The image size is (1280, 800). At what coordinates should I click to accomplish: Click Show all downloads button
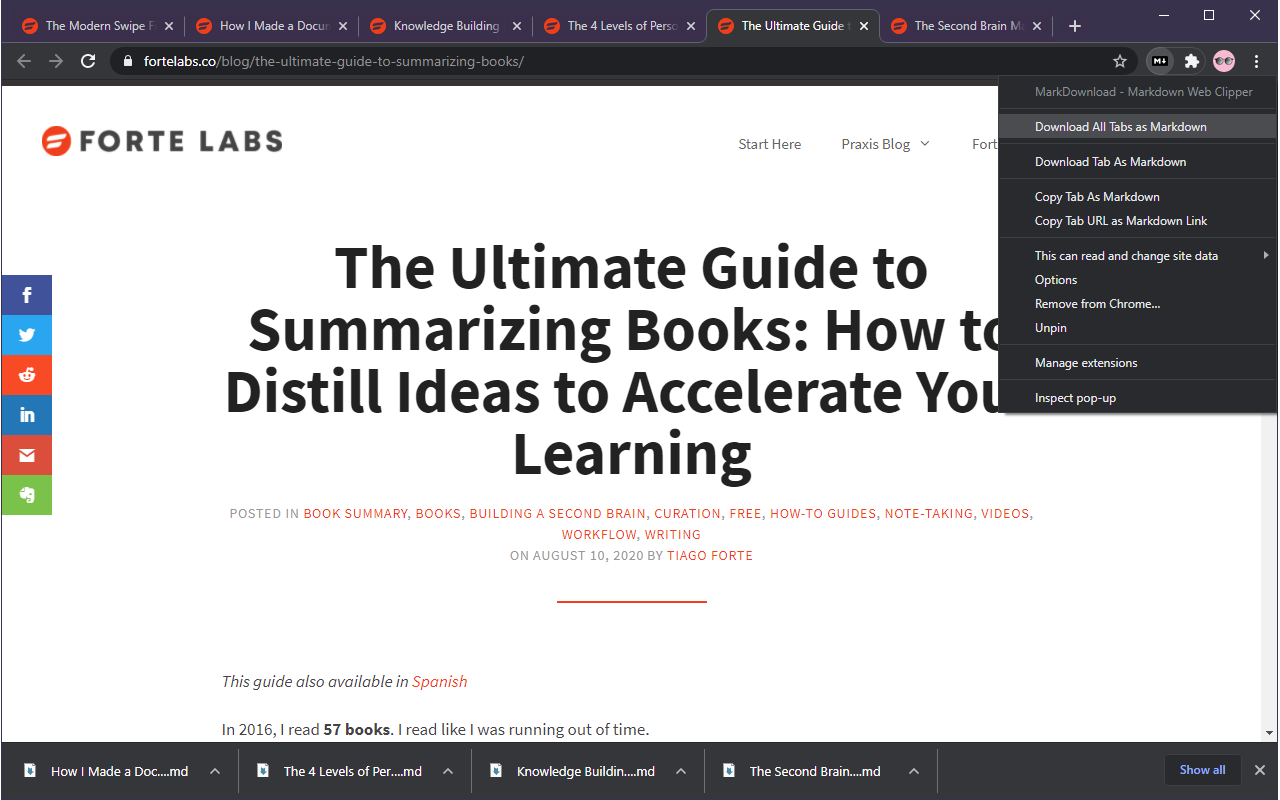pyautogui.click(x=1202, y=770)
